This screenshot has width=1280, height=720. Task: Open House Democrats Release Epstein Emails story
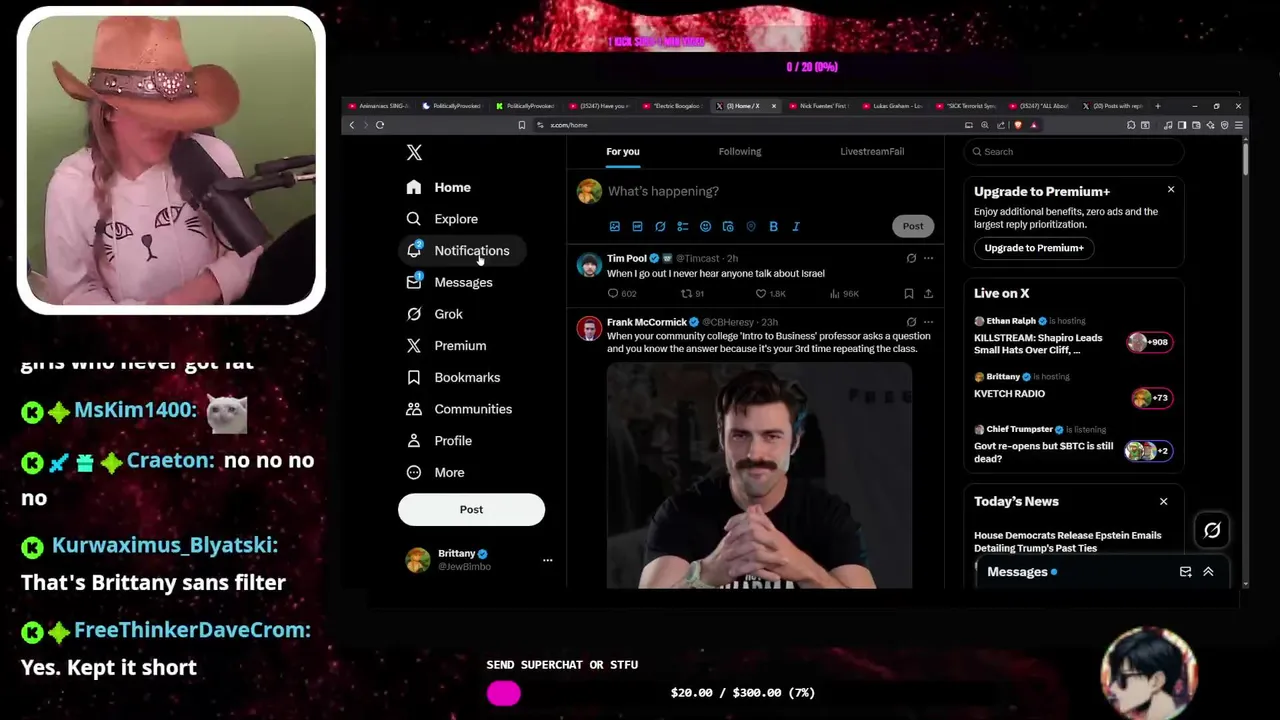tap(1068, 542)
